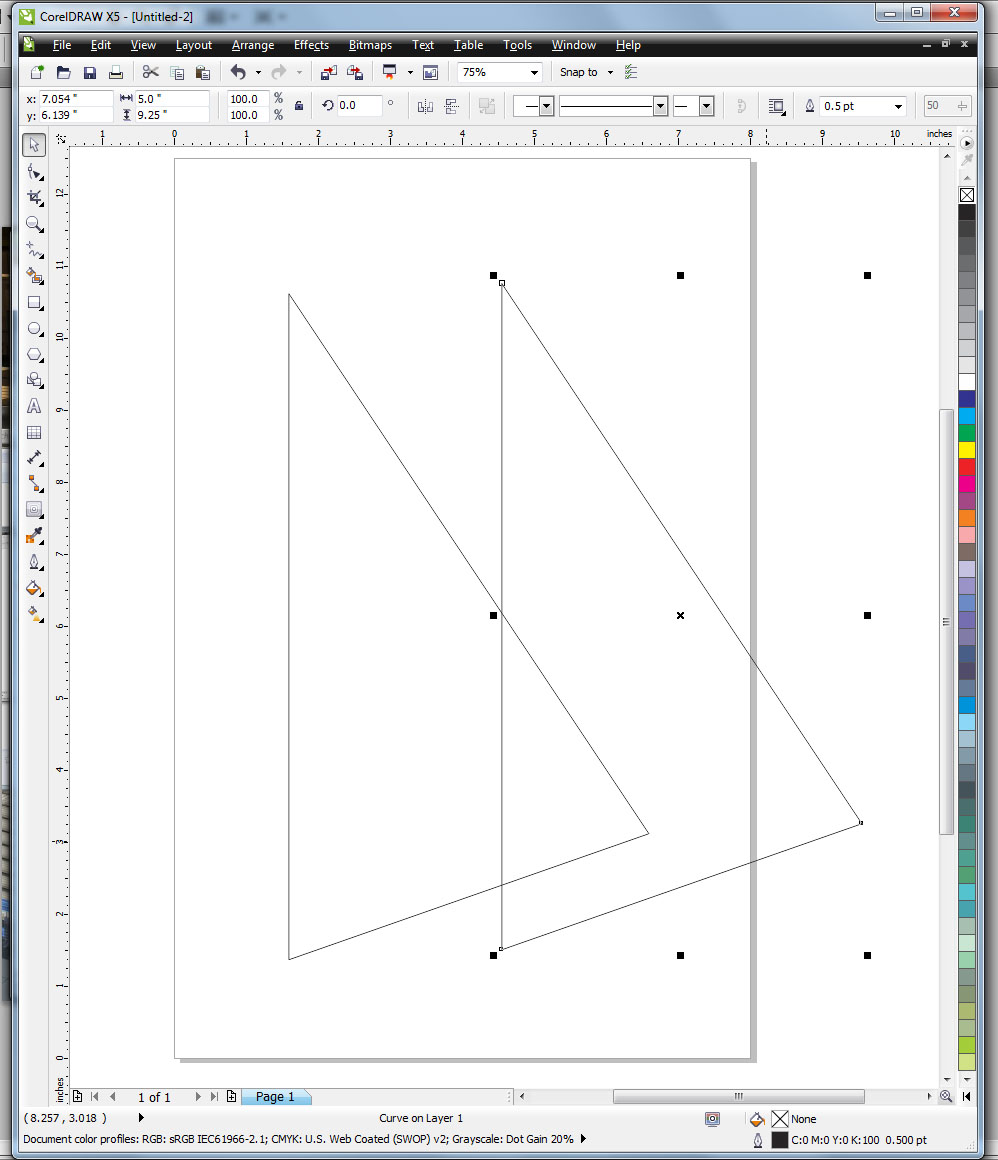The image size is (998, 1160).
Task: Expand the status bar info arrow
Action: coord(141,1118)
